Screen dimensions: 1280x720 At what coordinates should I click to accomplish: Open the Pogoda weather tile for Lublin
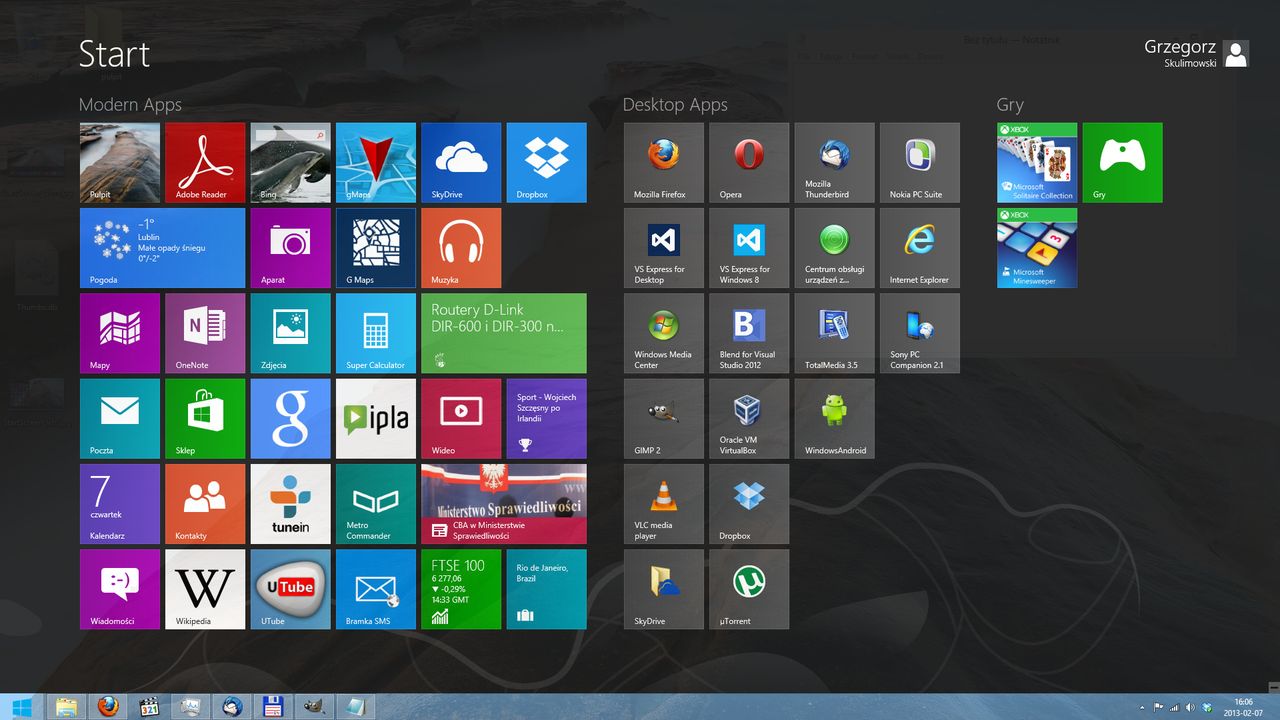click(162, 248)
